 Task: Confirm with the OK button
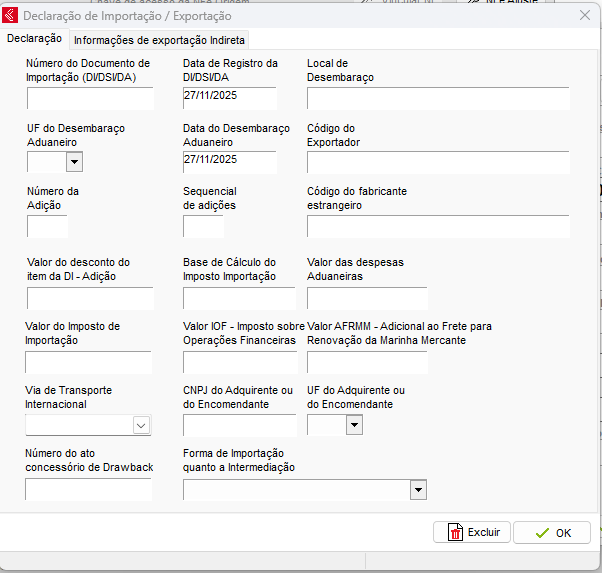coord(552,532)
